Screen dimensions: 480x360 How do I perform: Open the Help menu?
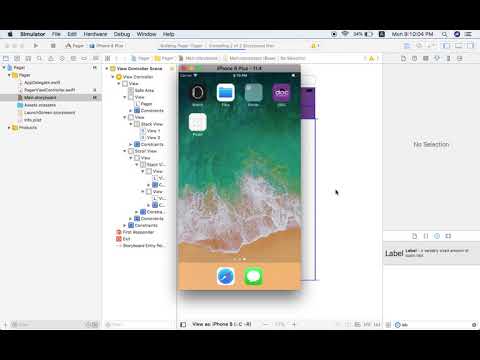pyautogui.click(x=168, y=34)
